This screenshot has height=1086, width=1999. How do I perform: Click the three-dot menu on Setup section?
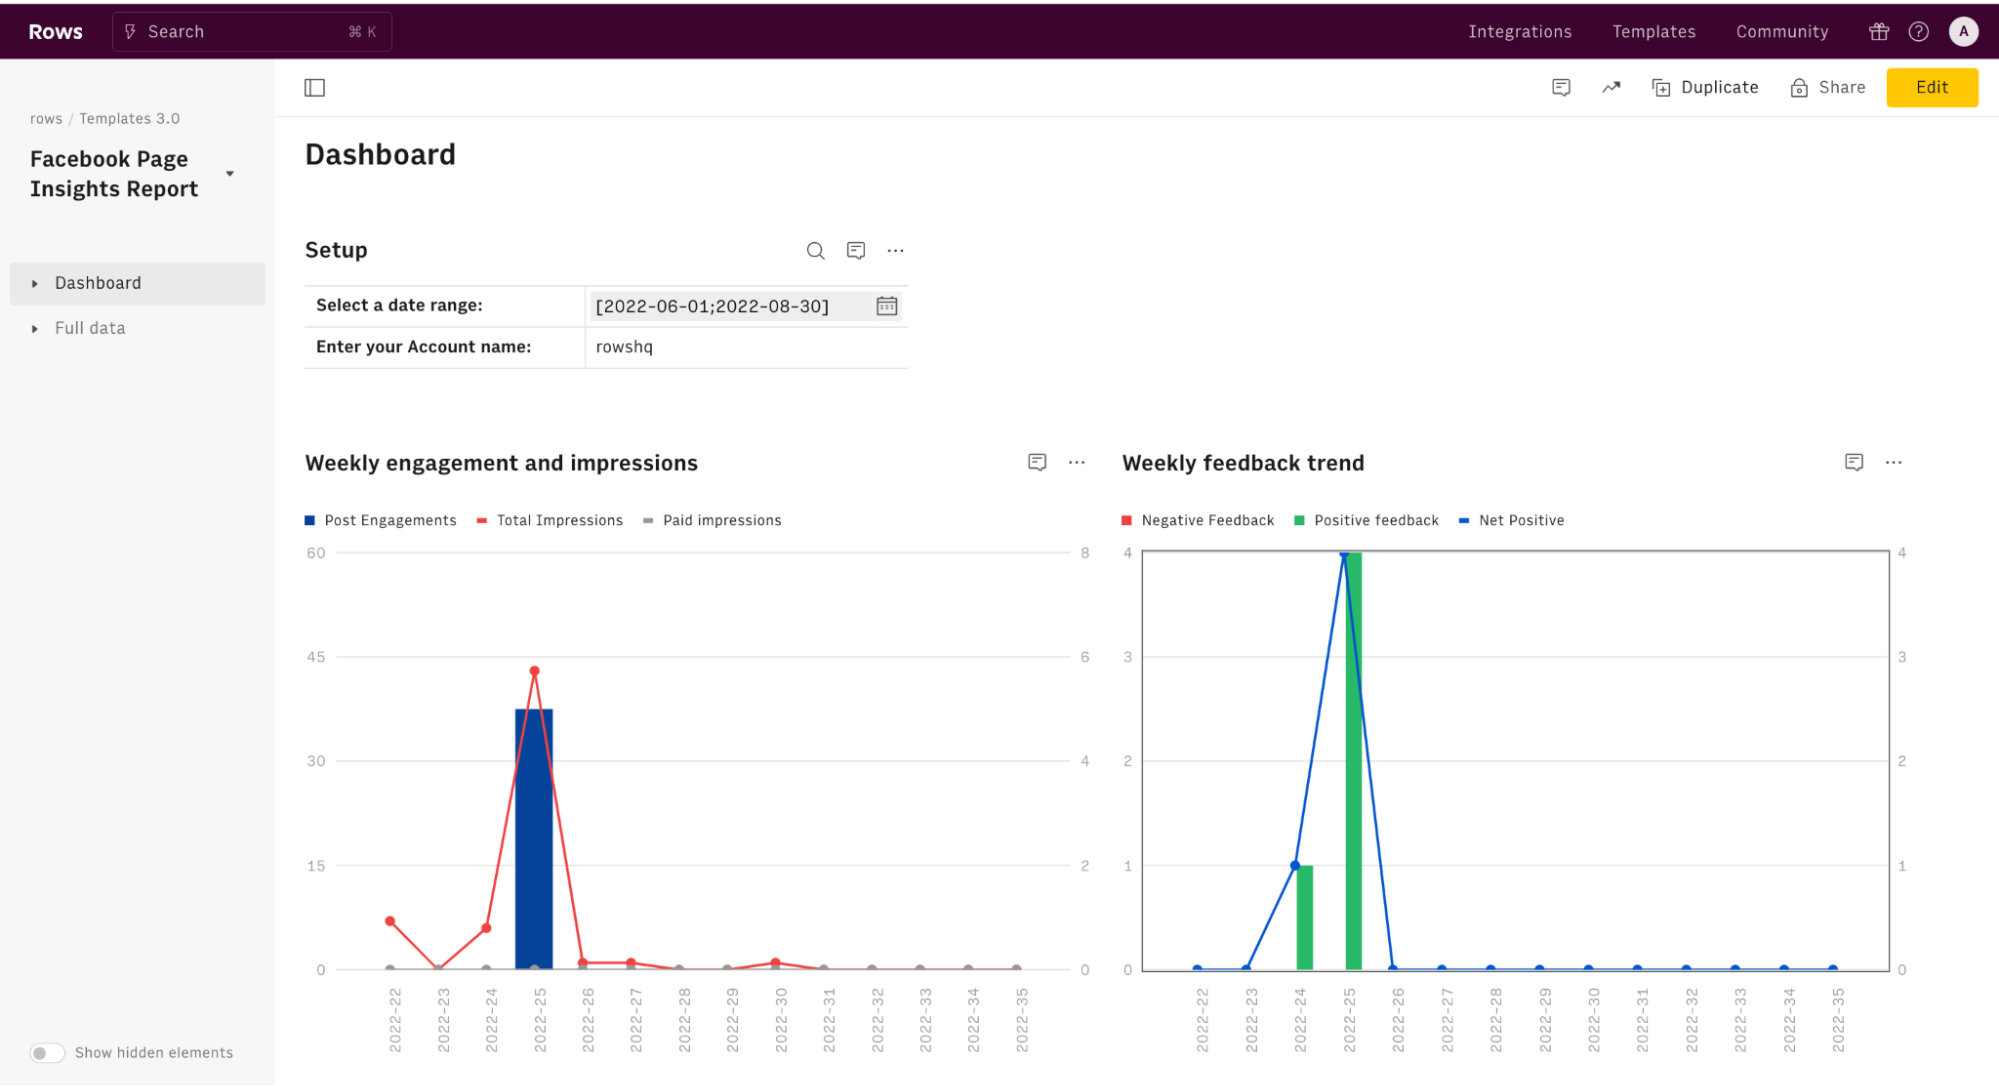[895, 250]
